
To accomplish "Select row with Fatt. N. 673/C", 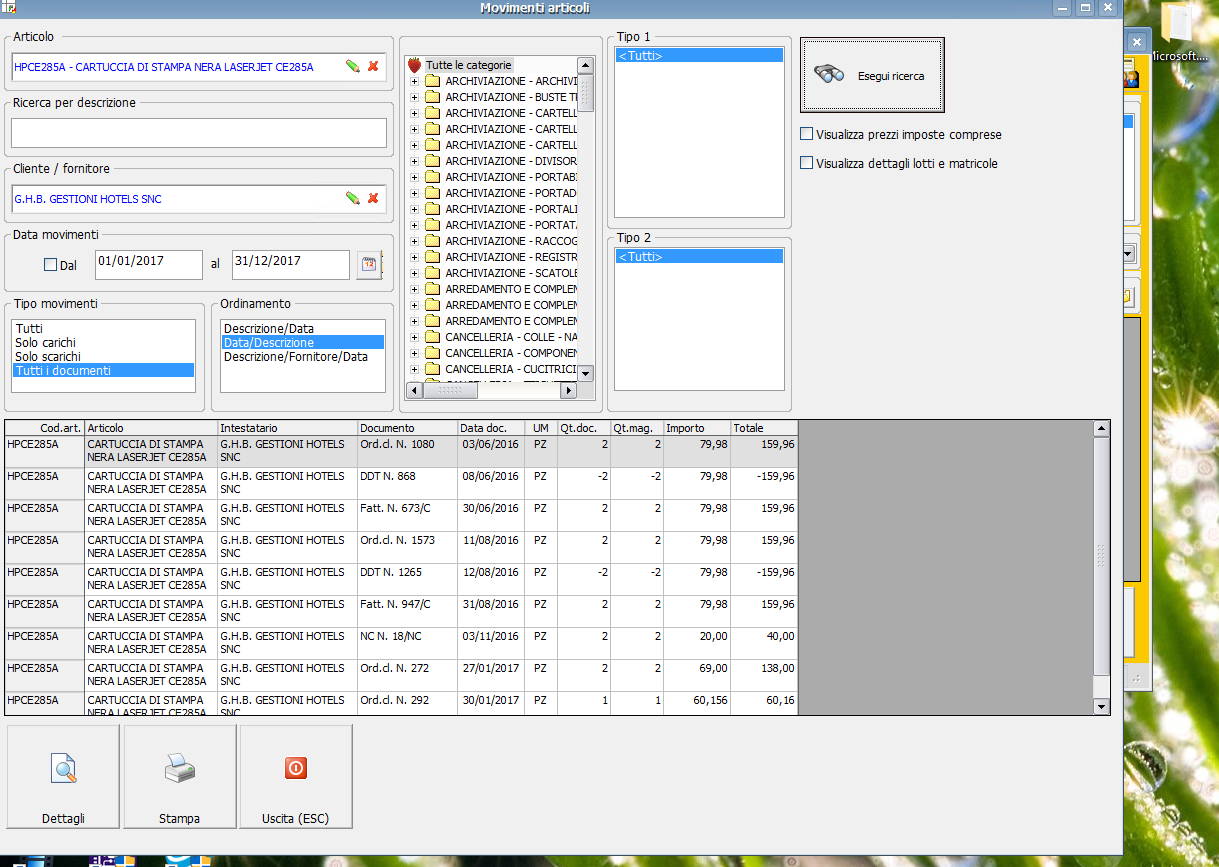I will (x=401, y=516).
